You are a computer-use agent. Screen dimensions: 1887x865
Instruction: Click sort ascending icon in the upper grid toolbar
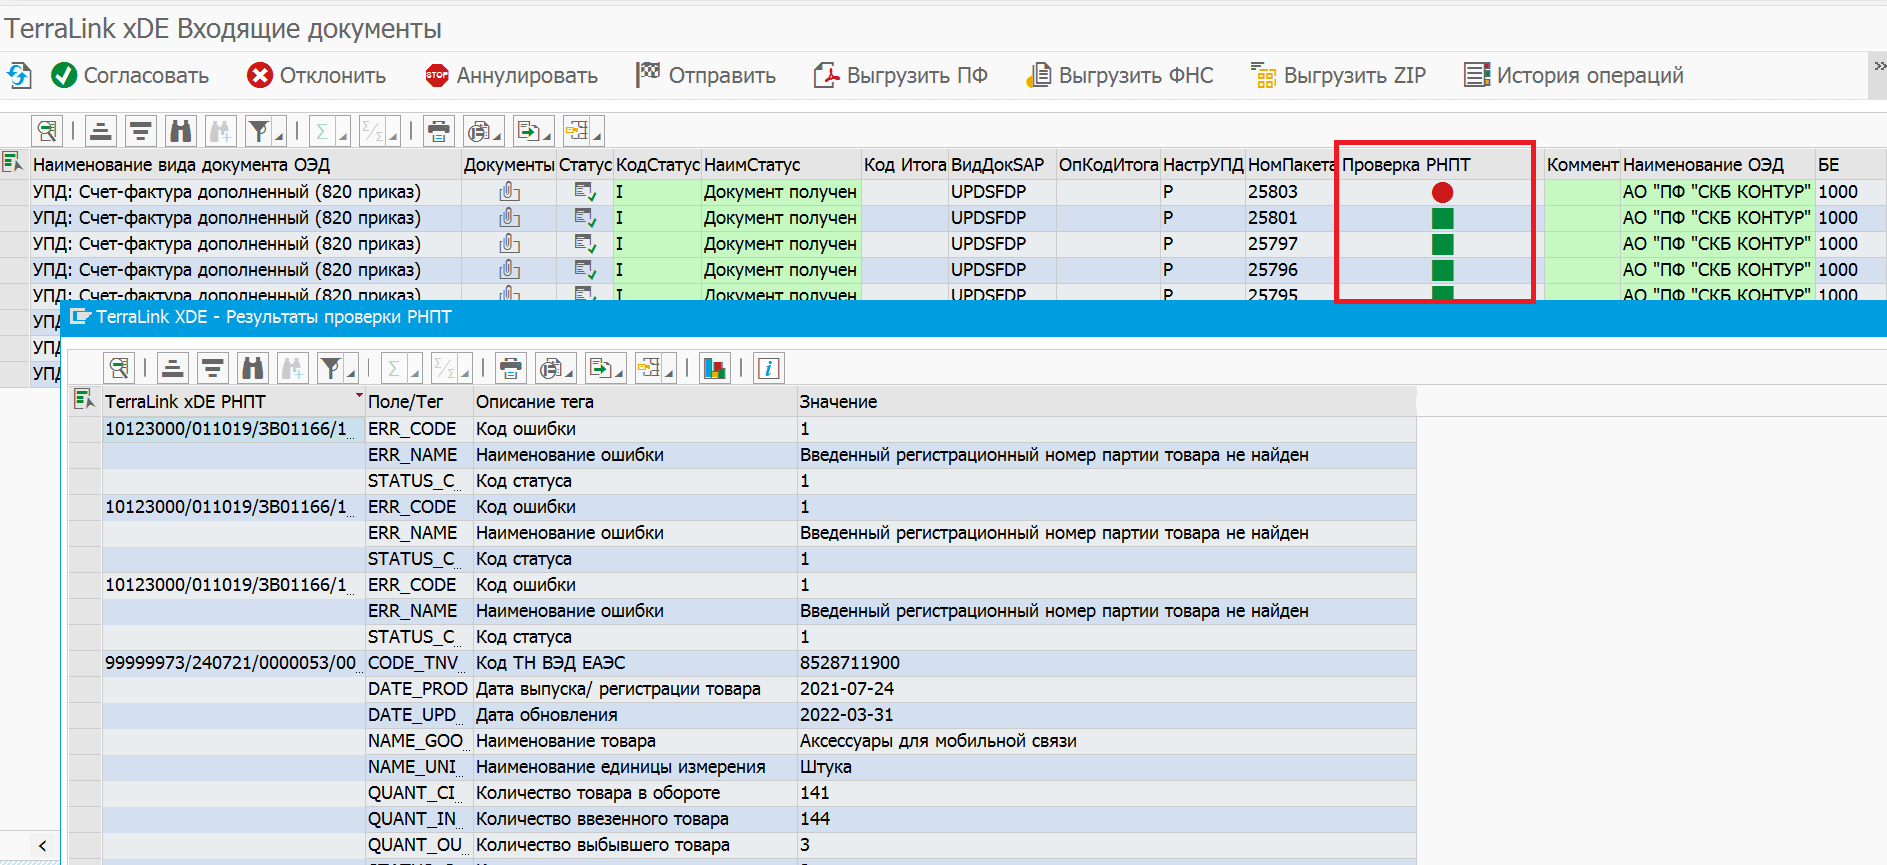(x=100, y=131)
